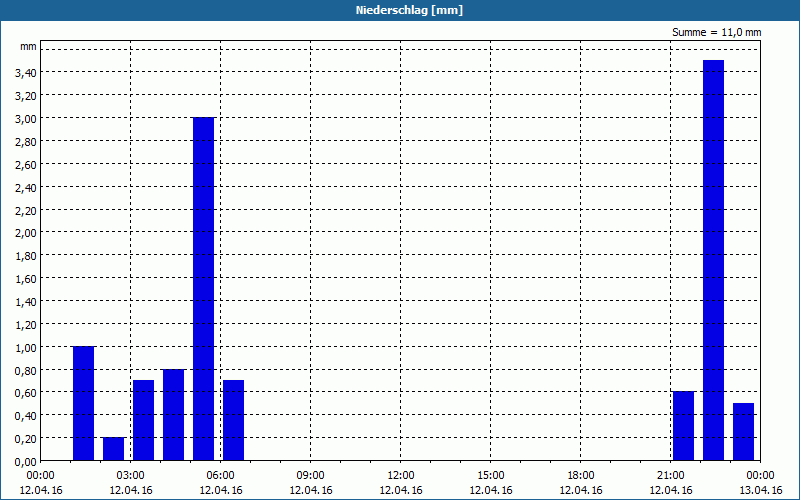Click the y-axis value 0,80
Viewport: 800px width, 500px height.
26,370
